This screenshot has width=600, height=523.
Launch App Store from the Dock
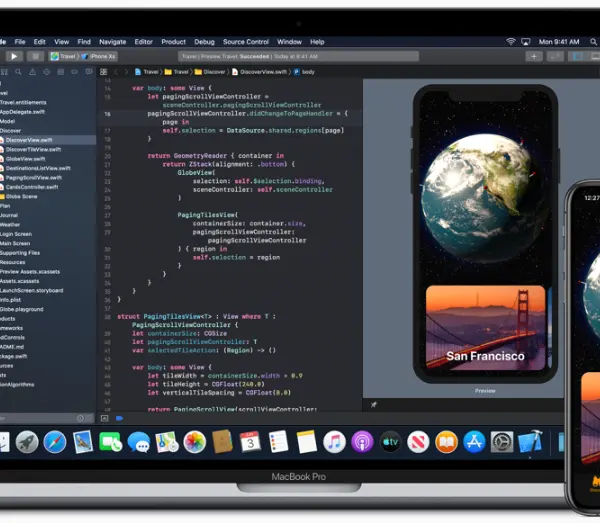(x=474, y=442)
